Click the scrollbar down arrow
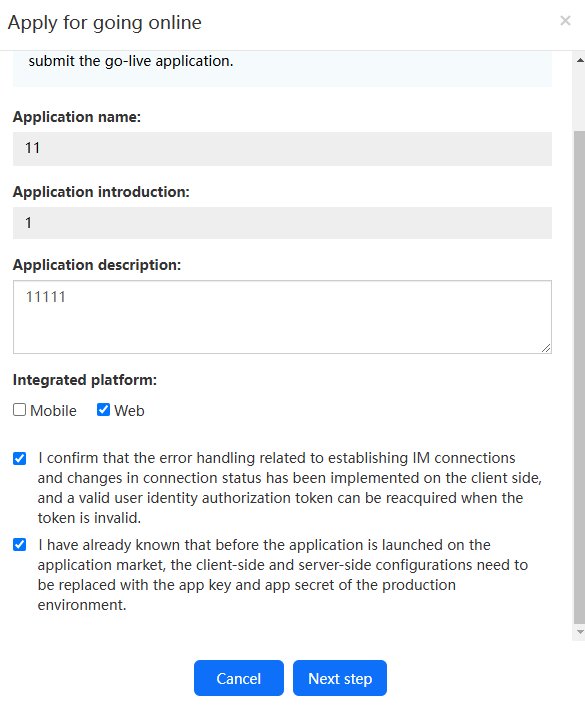585x715 pixels. point(580,632)
